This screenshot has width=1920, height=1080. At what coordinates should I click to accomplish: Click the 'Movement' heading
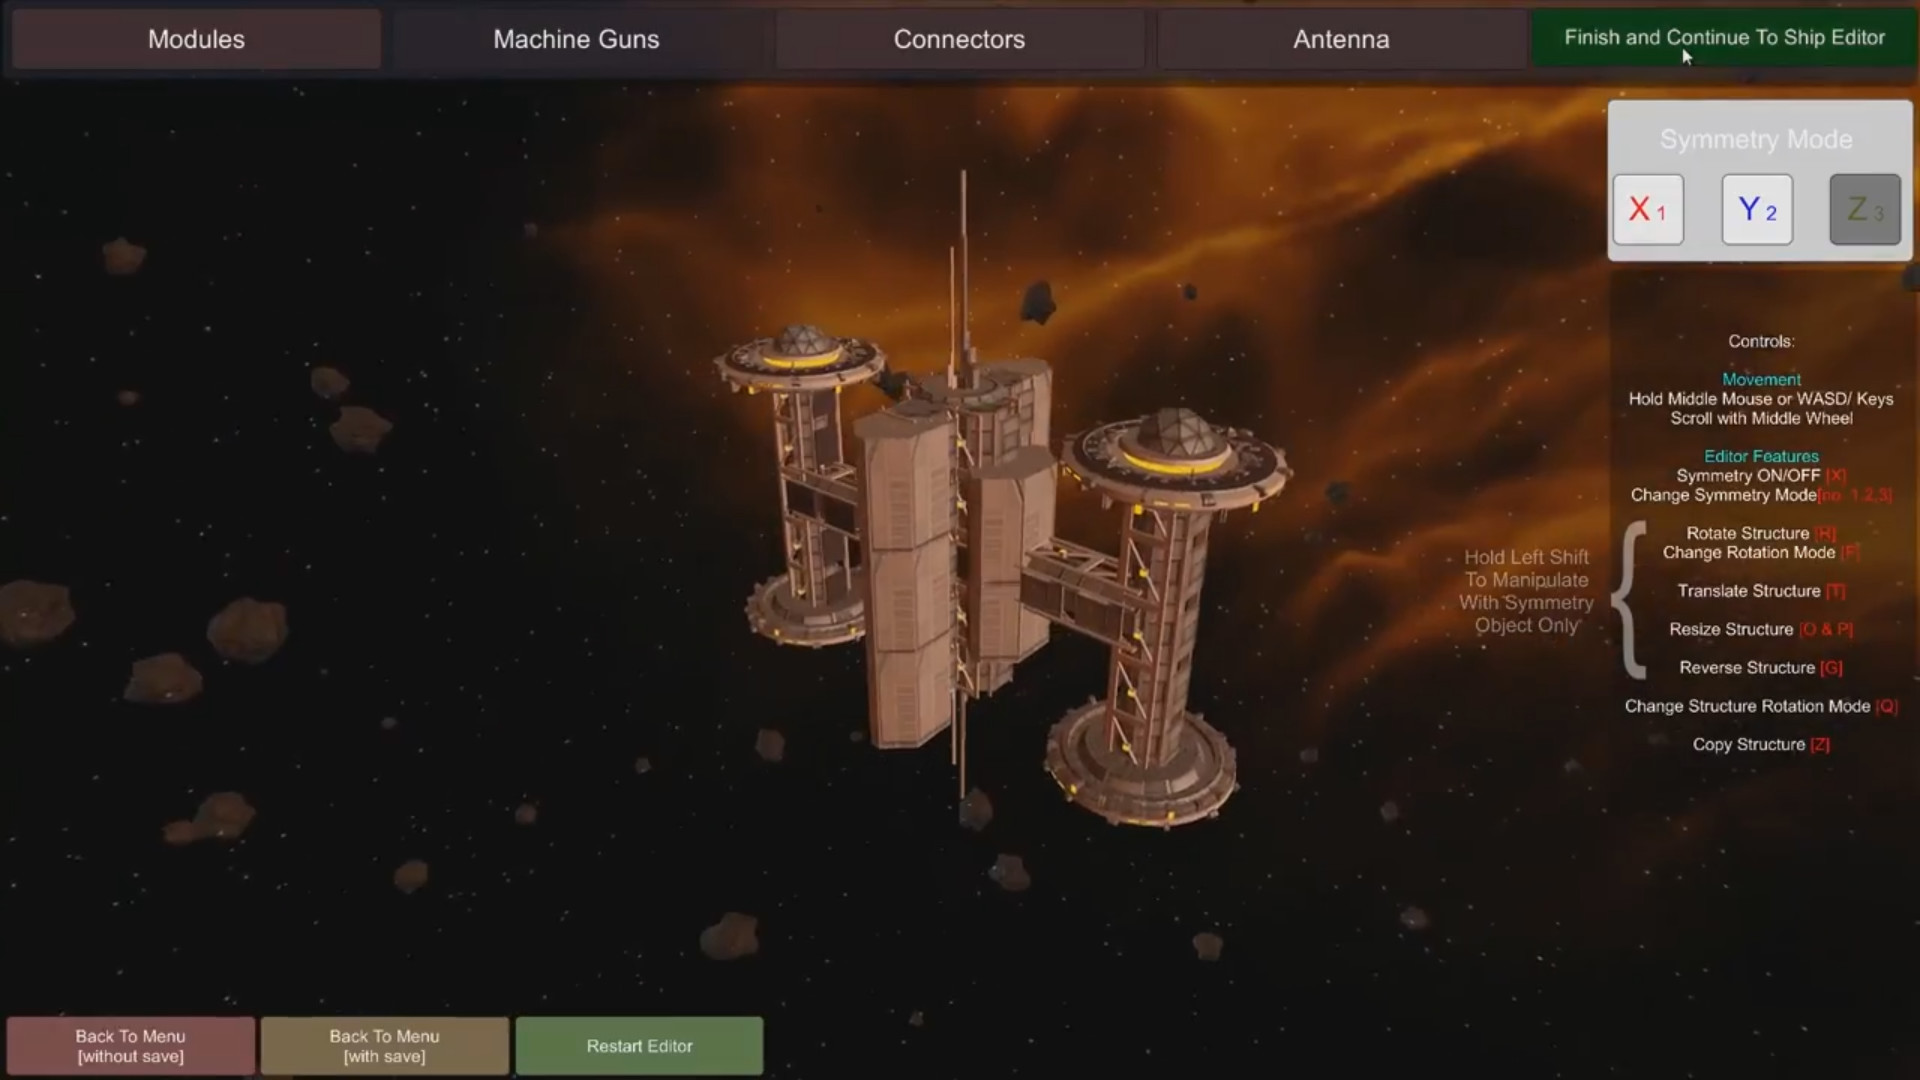click(1761, 379)
